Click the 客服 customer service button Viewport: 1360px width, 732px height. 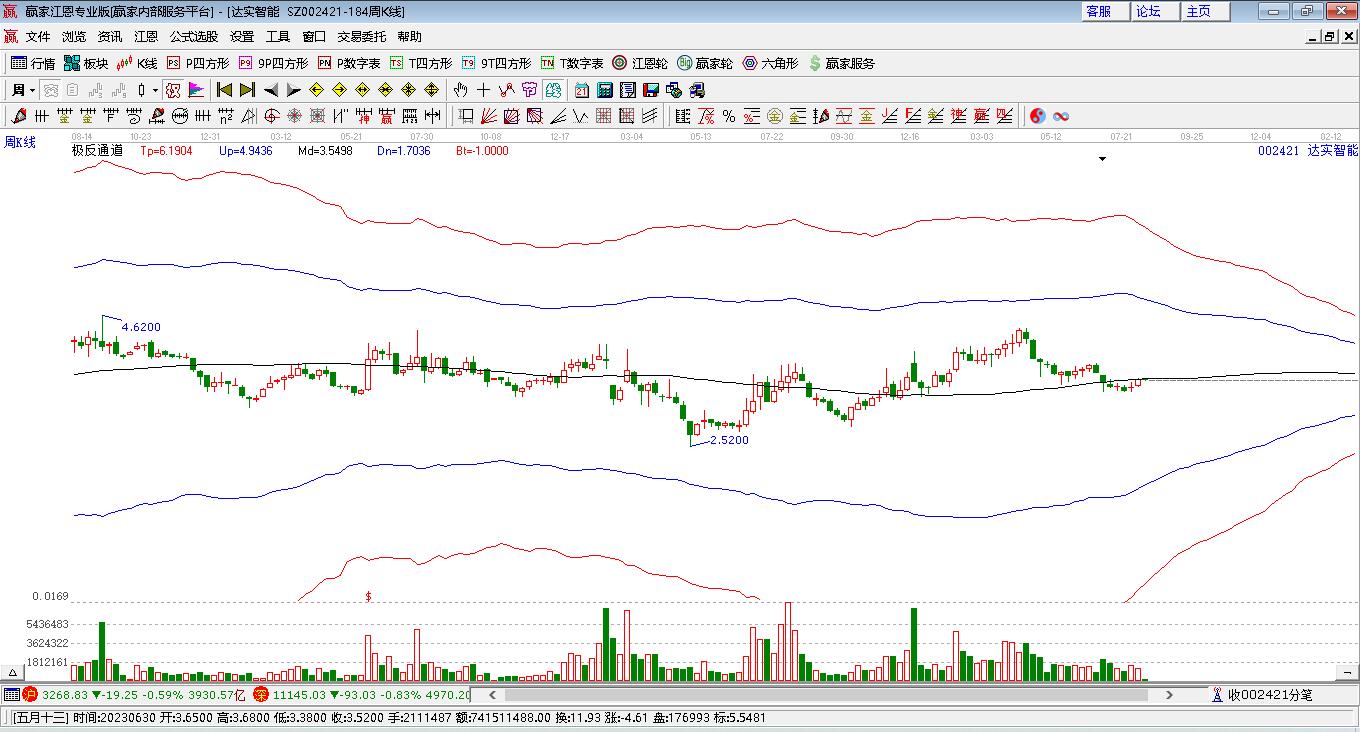1098,11
